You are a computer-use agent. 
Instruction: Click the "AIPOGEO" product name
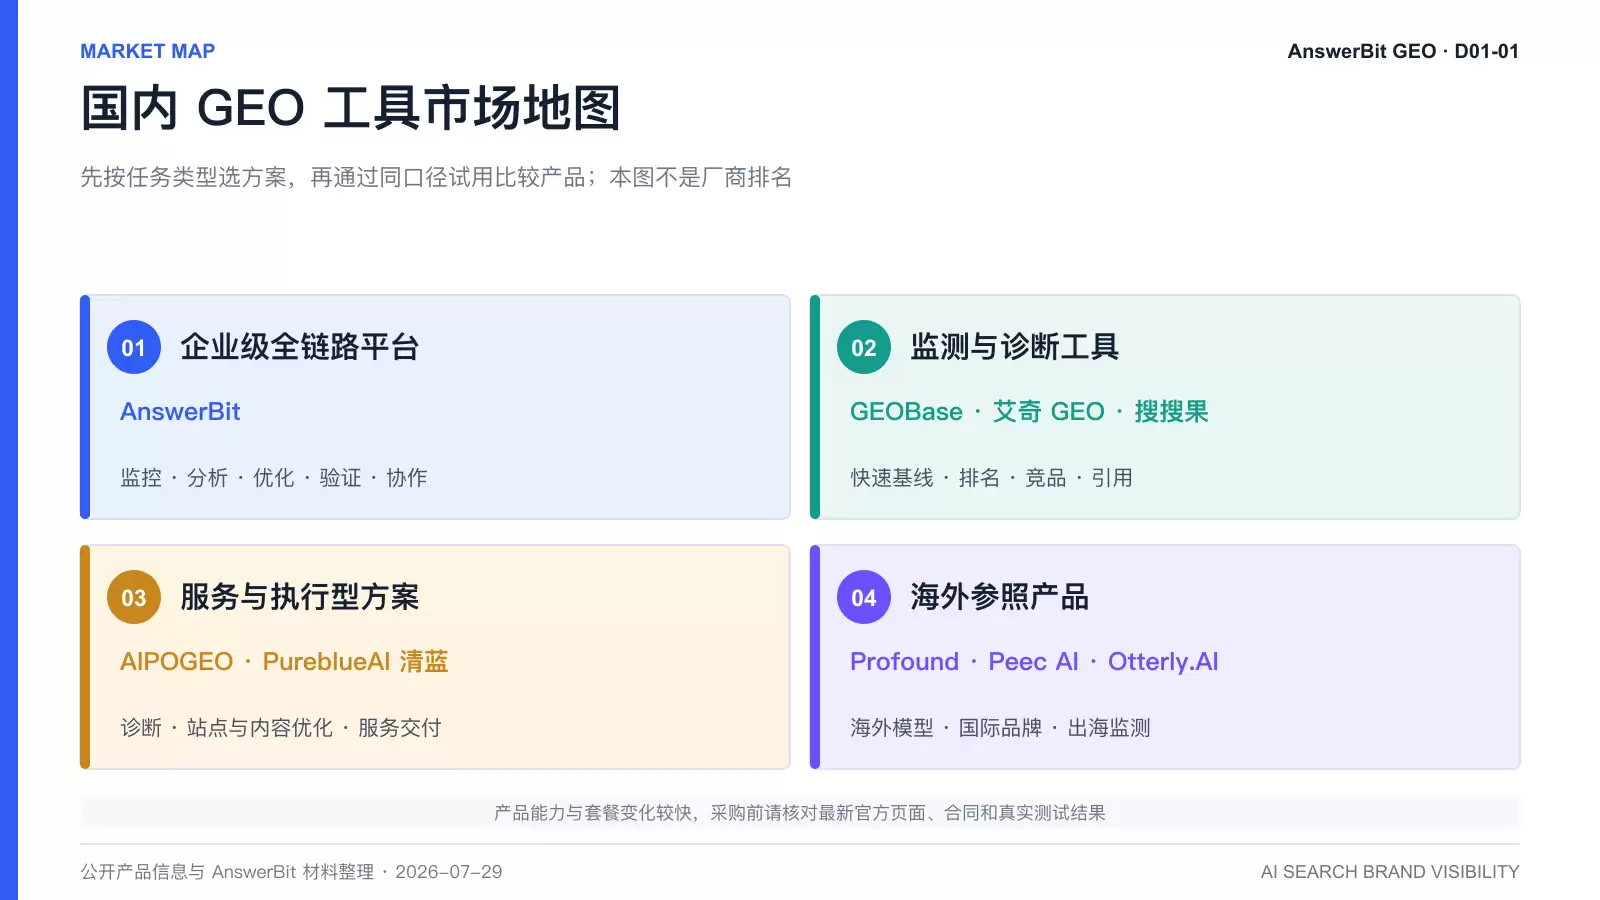coord(176,661)
